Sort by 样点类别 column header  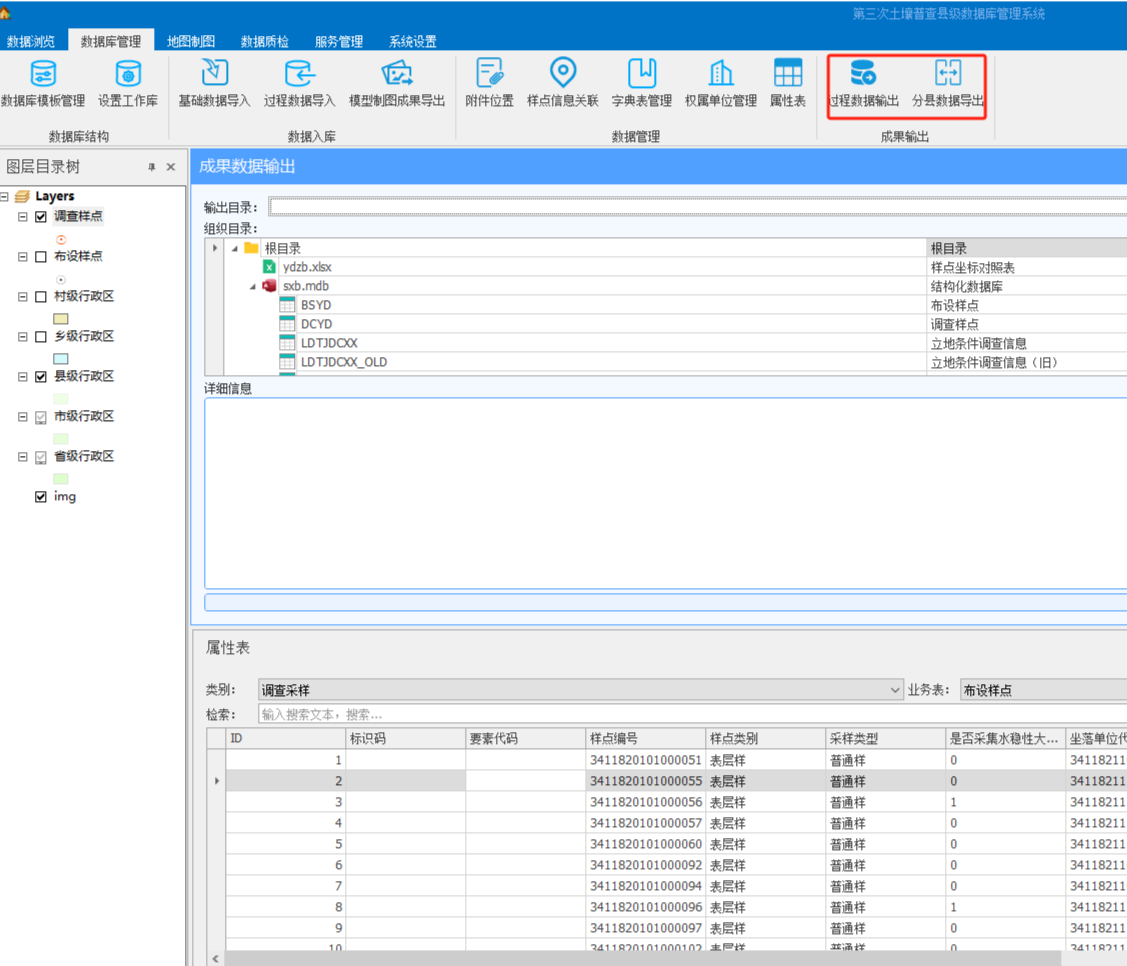[765, 738]
